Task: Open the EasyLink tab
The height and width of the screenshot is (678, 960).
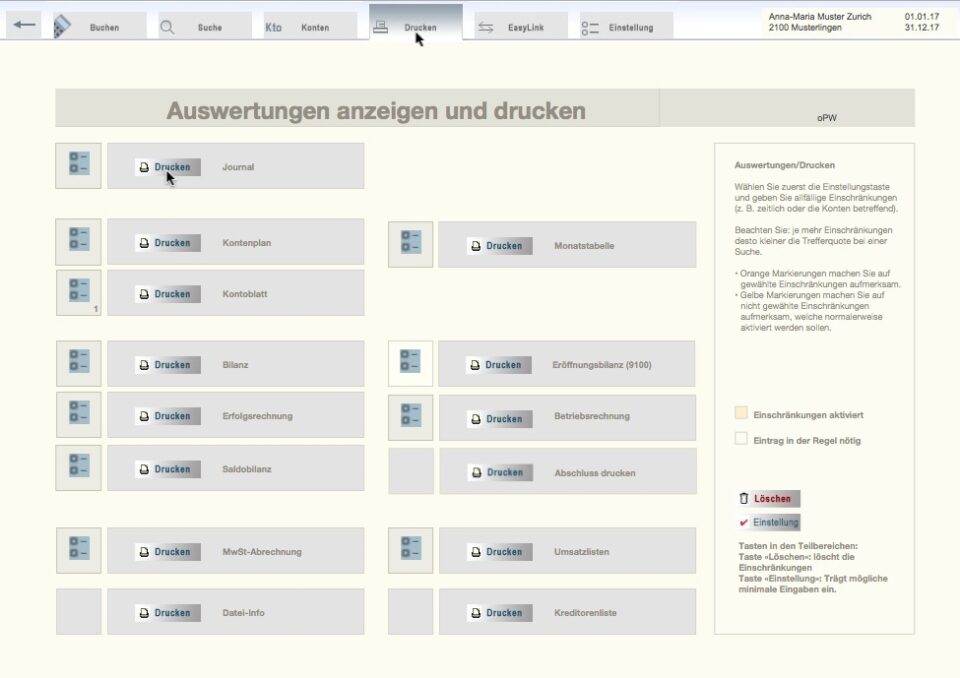Action: 520,27
